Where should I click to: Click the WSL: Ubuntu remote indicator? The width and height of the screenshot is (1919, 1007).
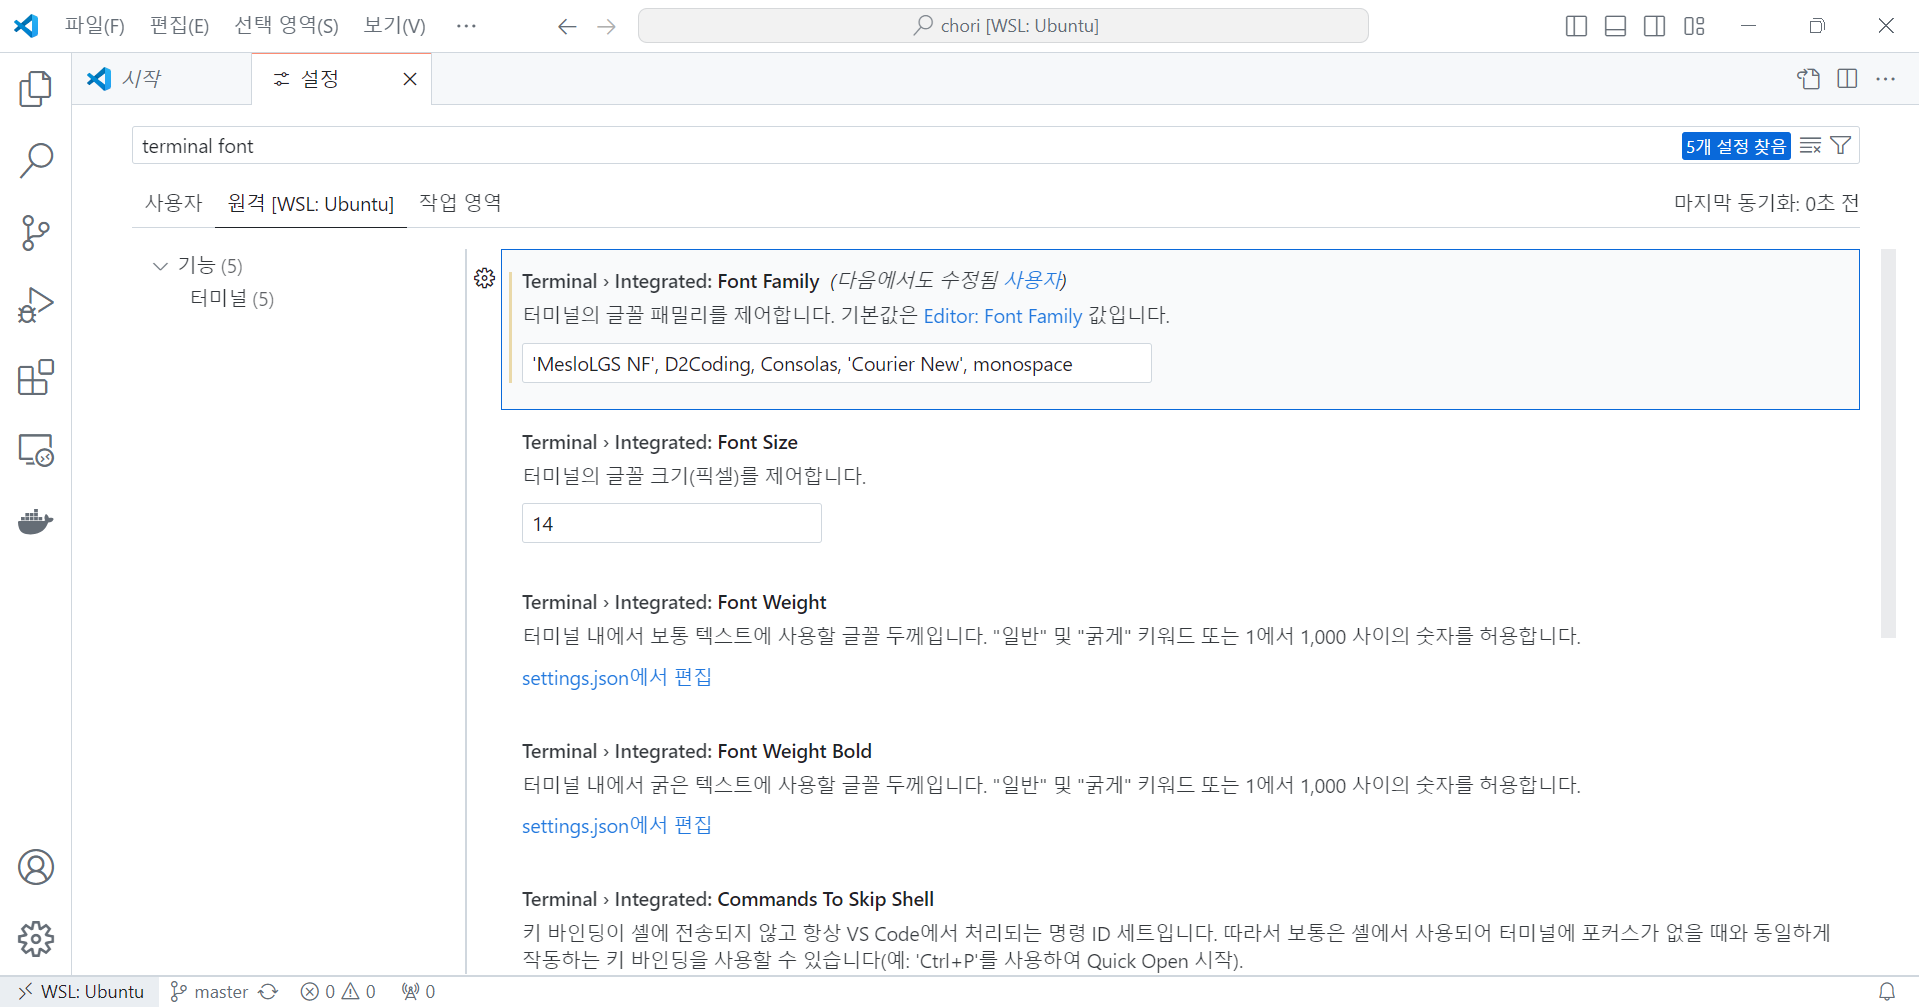click(80, 992)
